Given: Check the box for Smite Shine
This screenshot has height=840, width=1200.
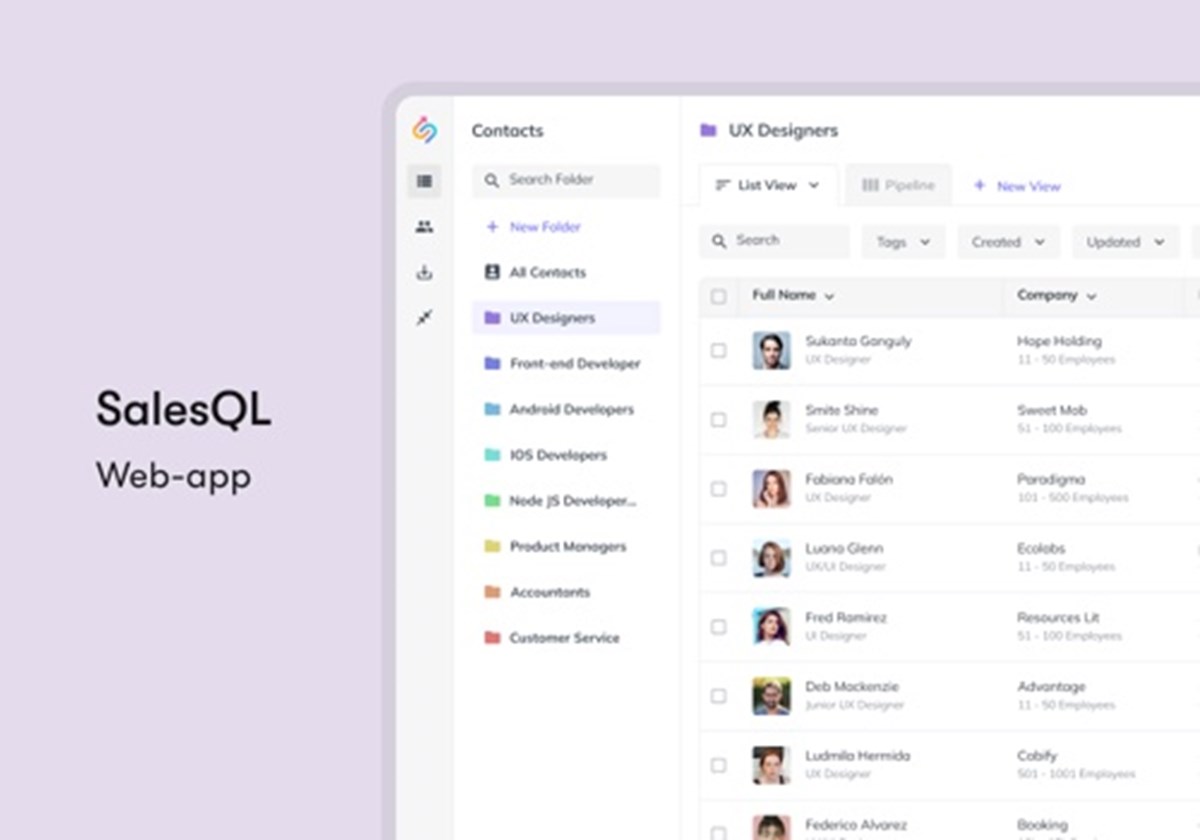Looking at the screenshot, I should tap(718, 420).
